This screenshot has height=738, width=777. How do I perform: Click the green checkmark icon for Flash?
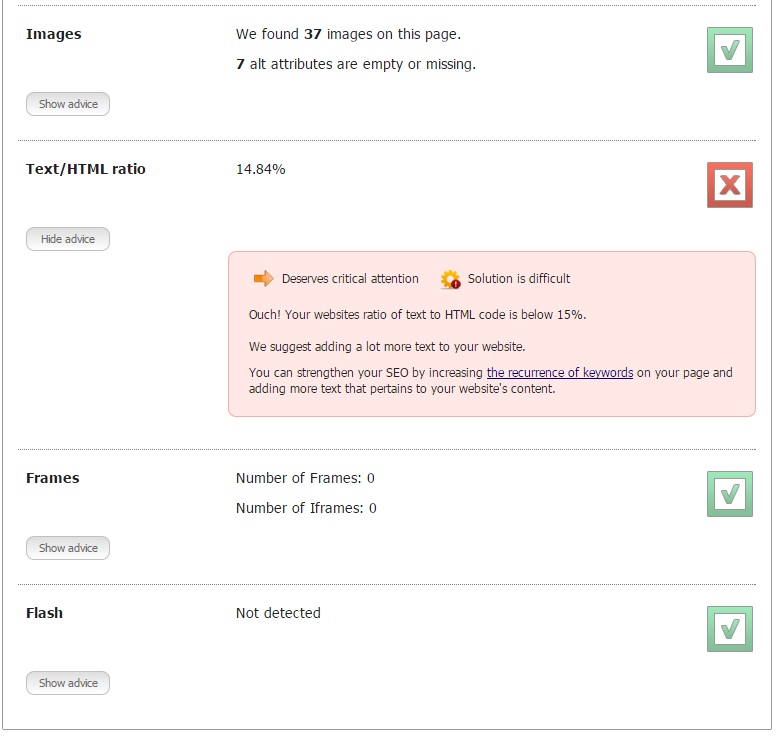(x=729, y=629)
